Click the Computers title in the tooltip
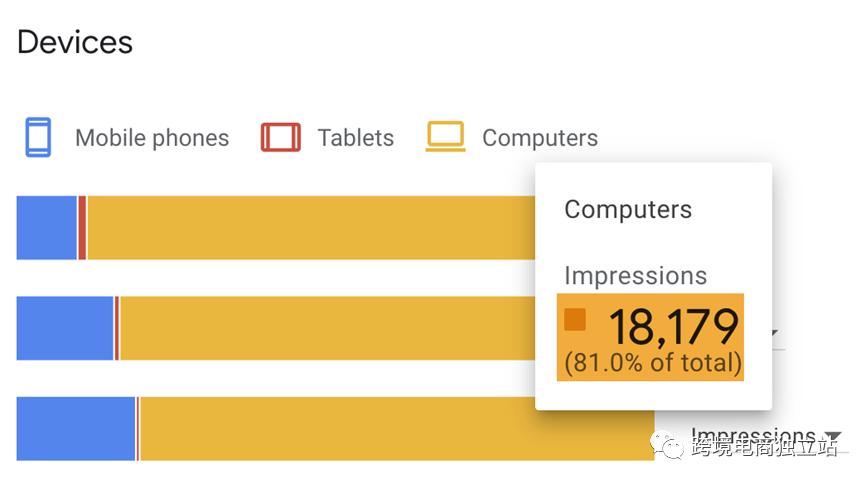The width and height of the screenshot is (865, 484). [628, 210]
